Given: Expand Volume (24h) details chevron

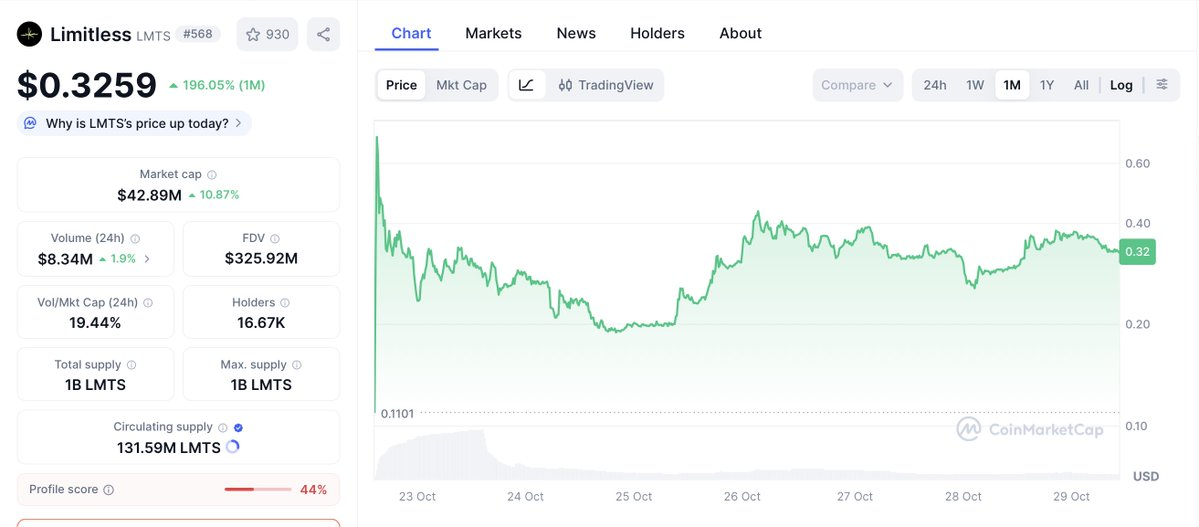Looking at the screenshot, I should (148, 259).
